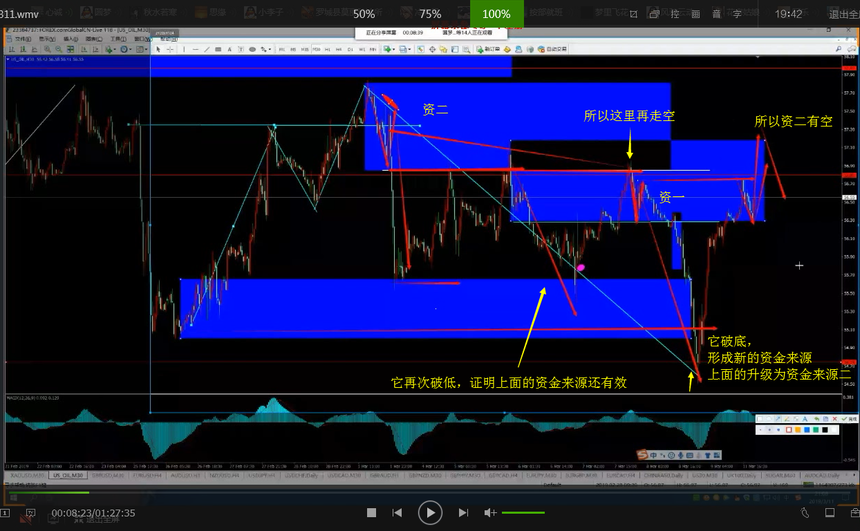This screenshot has width=860, height=531.
Task: Pick the orange color swatch in drawing palette
Action: pos(797,430)
